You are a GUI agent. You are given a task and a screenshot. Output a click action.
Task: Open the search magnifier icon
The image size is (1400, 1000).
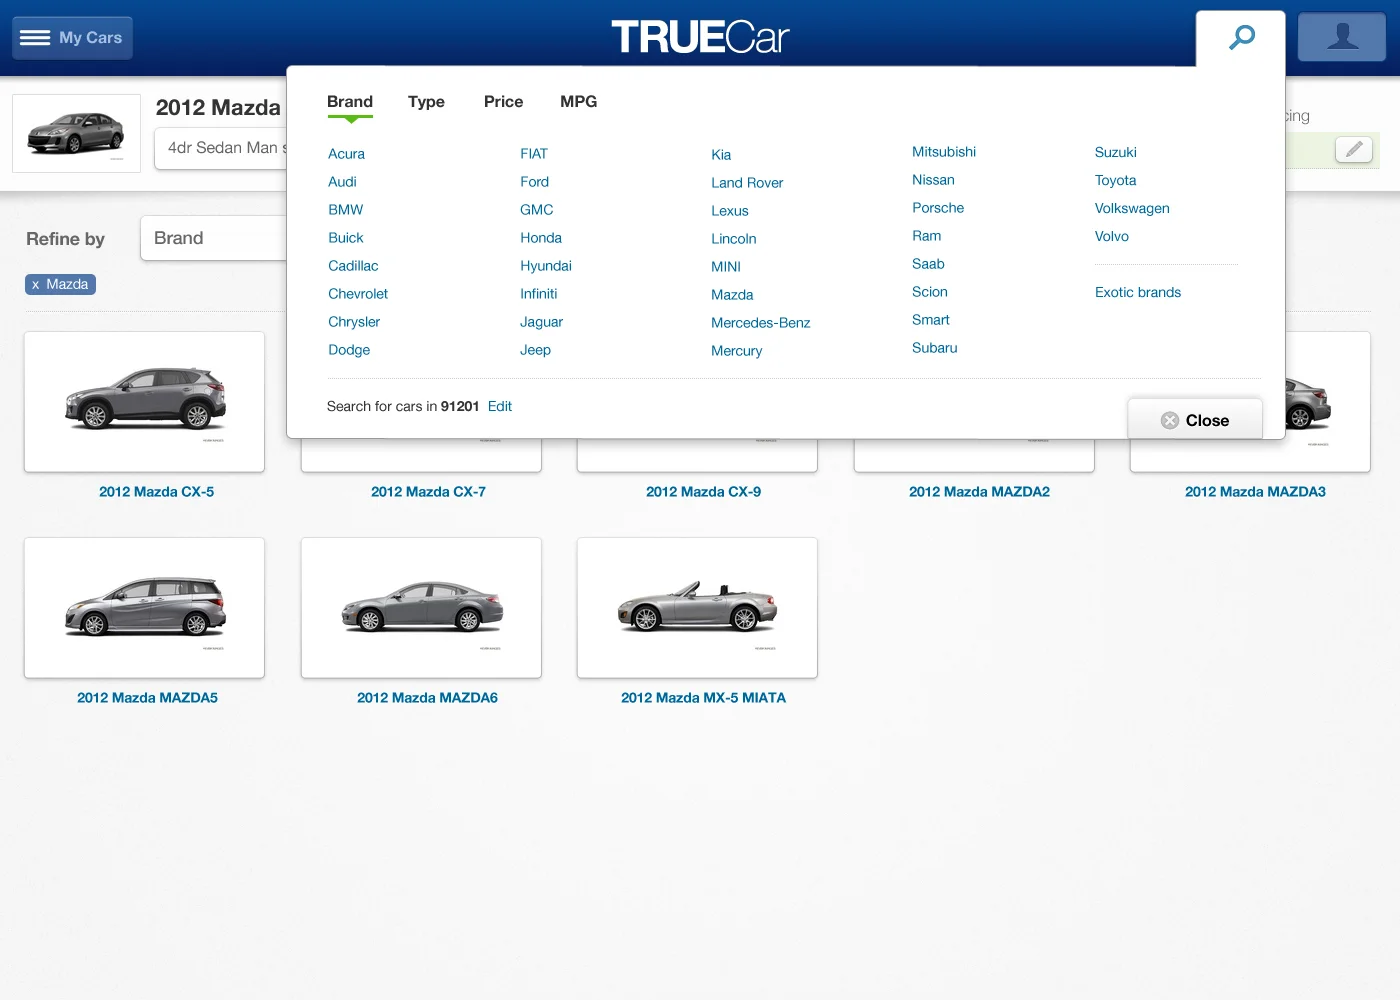(1241, 38)
